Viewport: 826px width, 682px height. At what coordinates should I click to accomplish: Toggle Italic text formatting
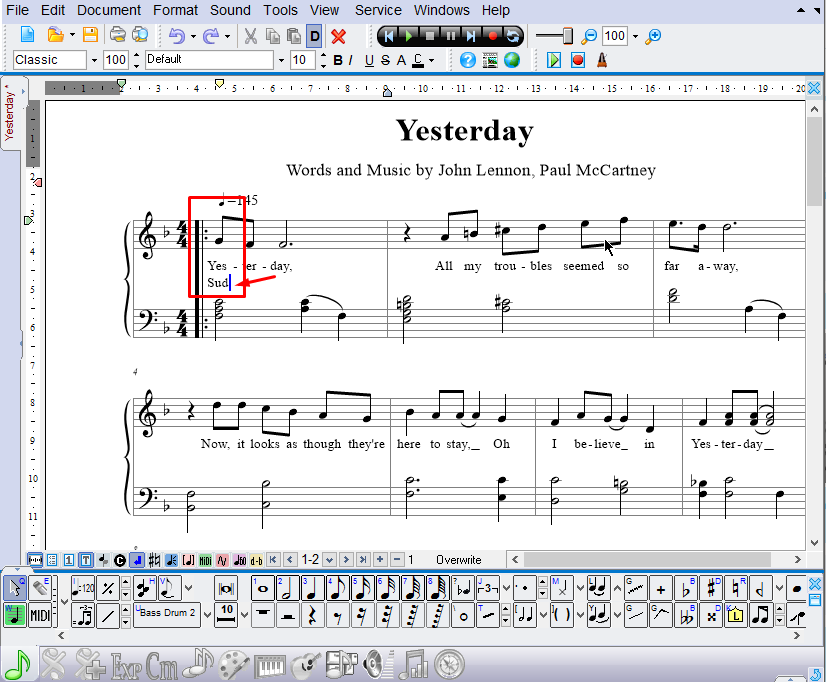click(351, 61)
